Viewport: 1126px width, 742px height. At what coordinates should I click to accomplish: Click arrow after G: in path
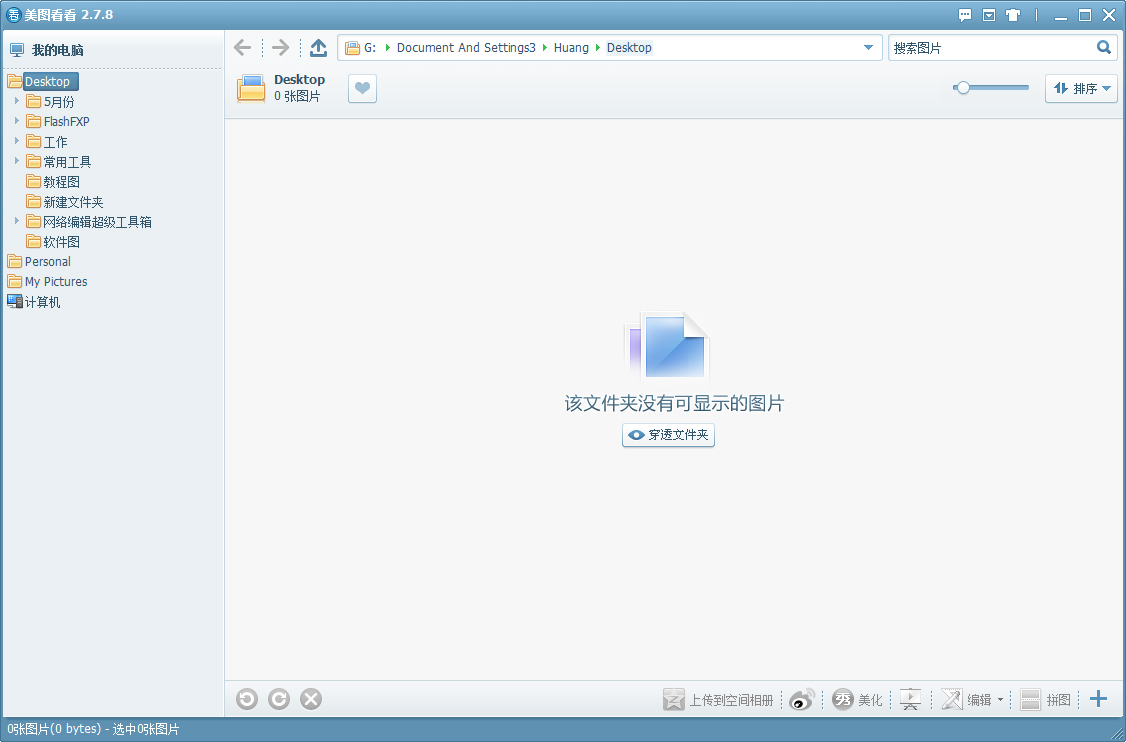tap(388, 47)
